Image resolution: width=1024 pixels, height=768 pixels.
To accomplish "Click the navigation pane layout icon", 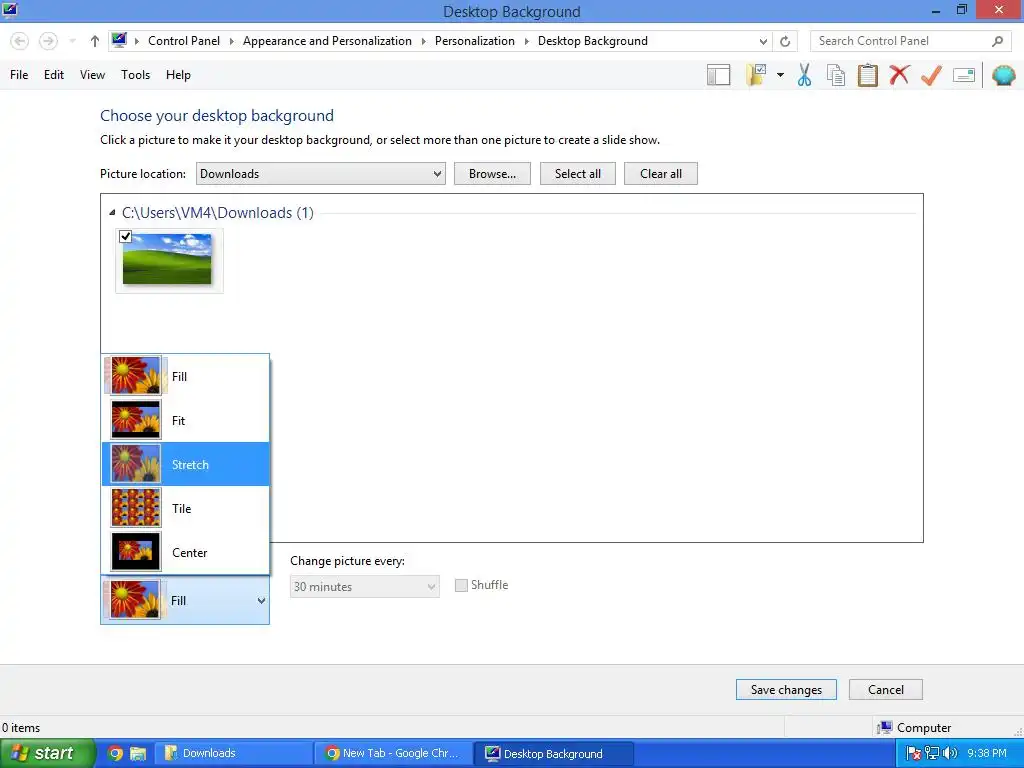I will [x=718, y=75].
